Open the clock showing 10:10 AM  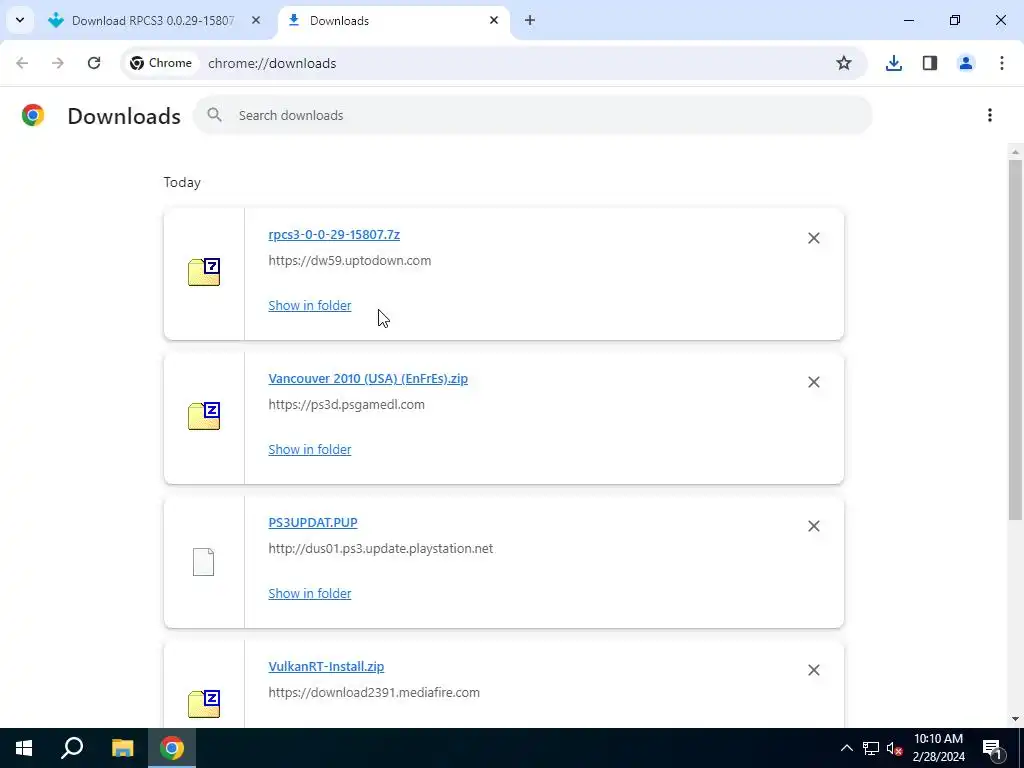point(938,748)
